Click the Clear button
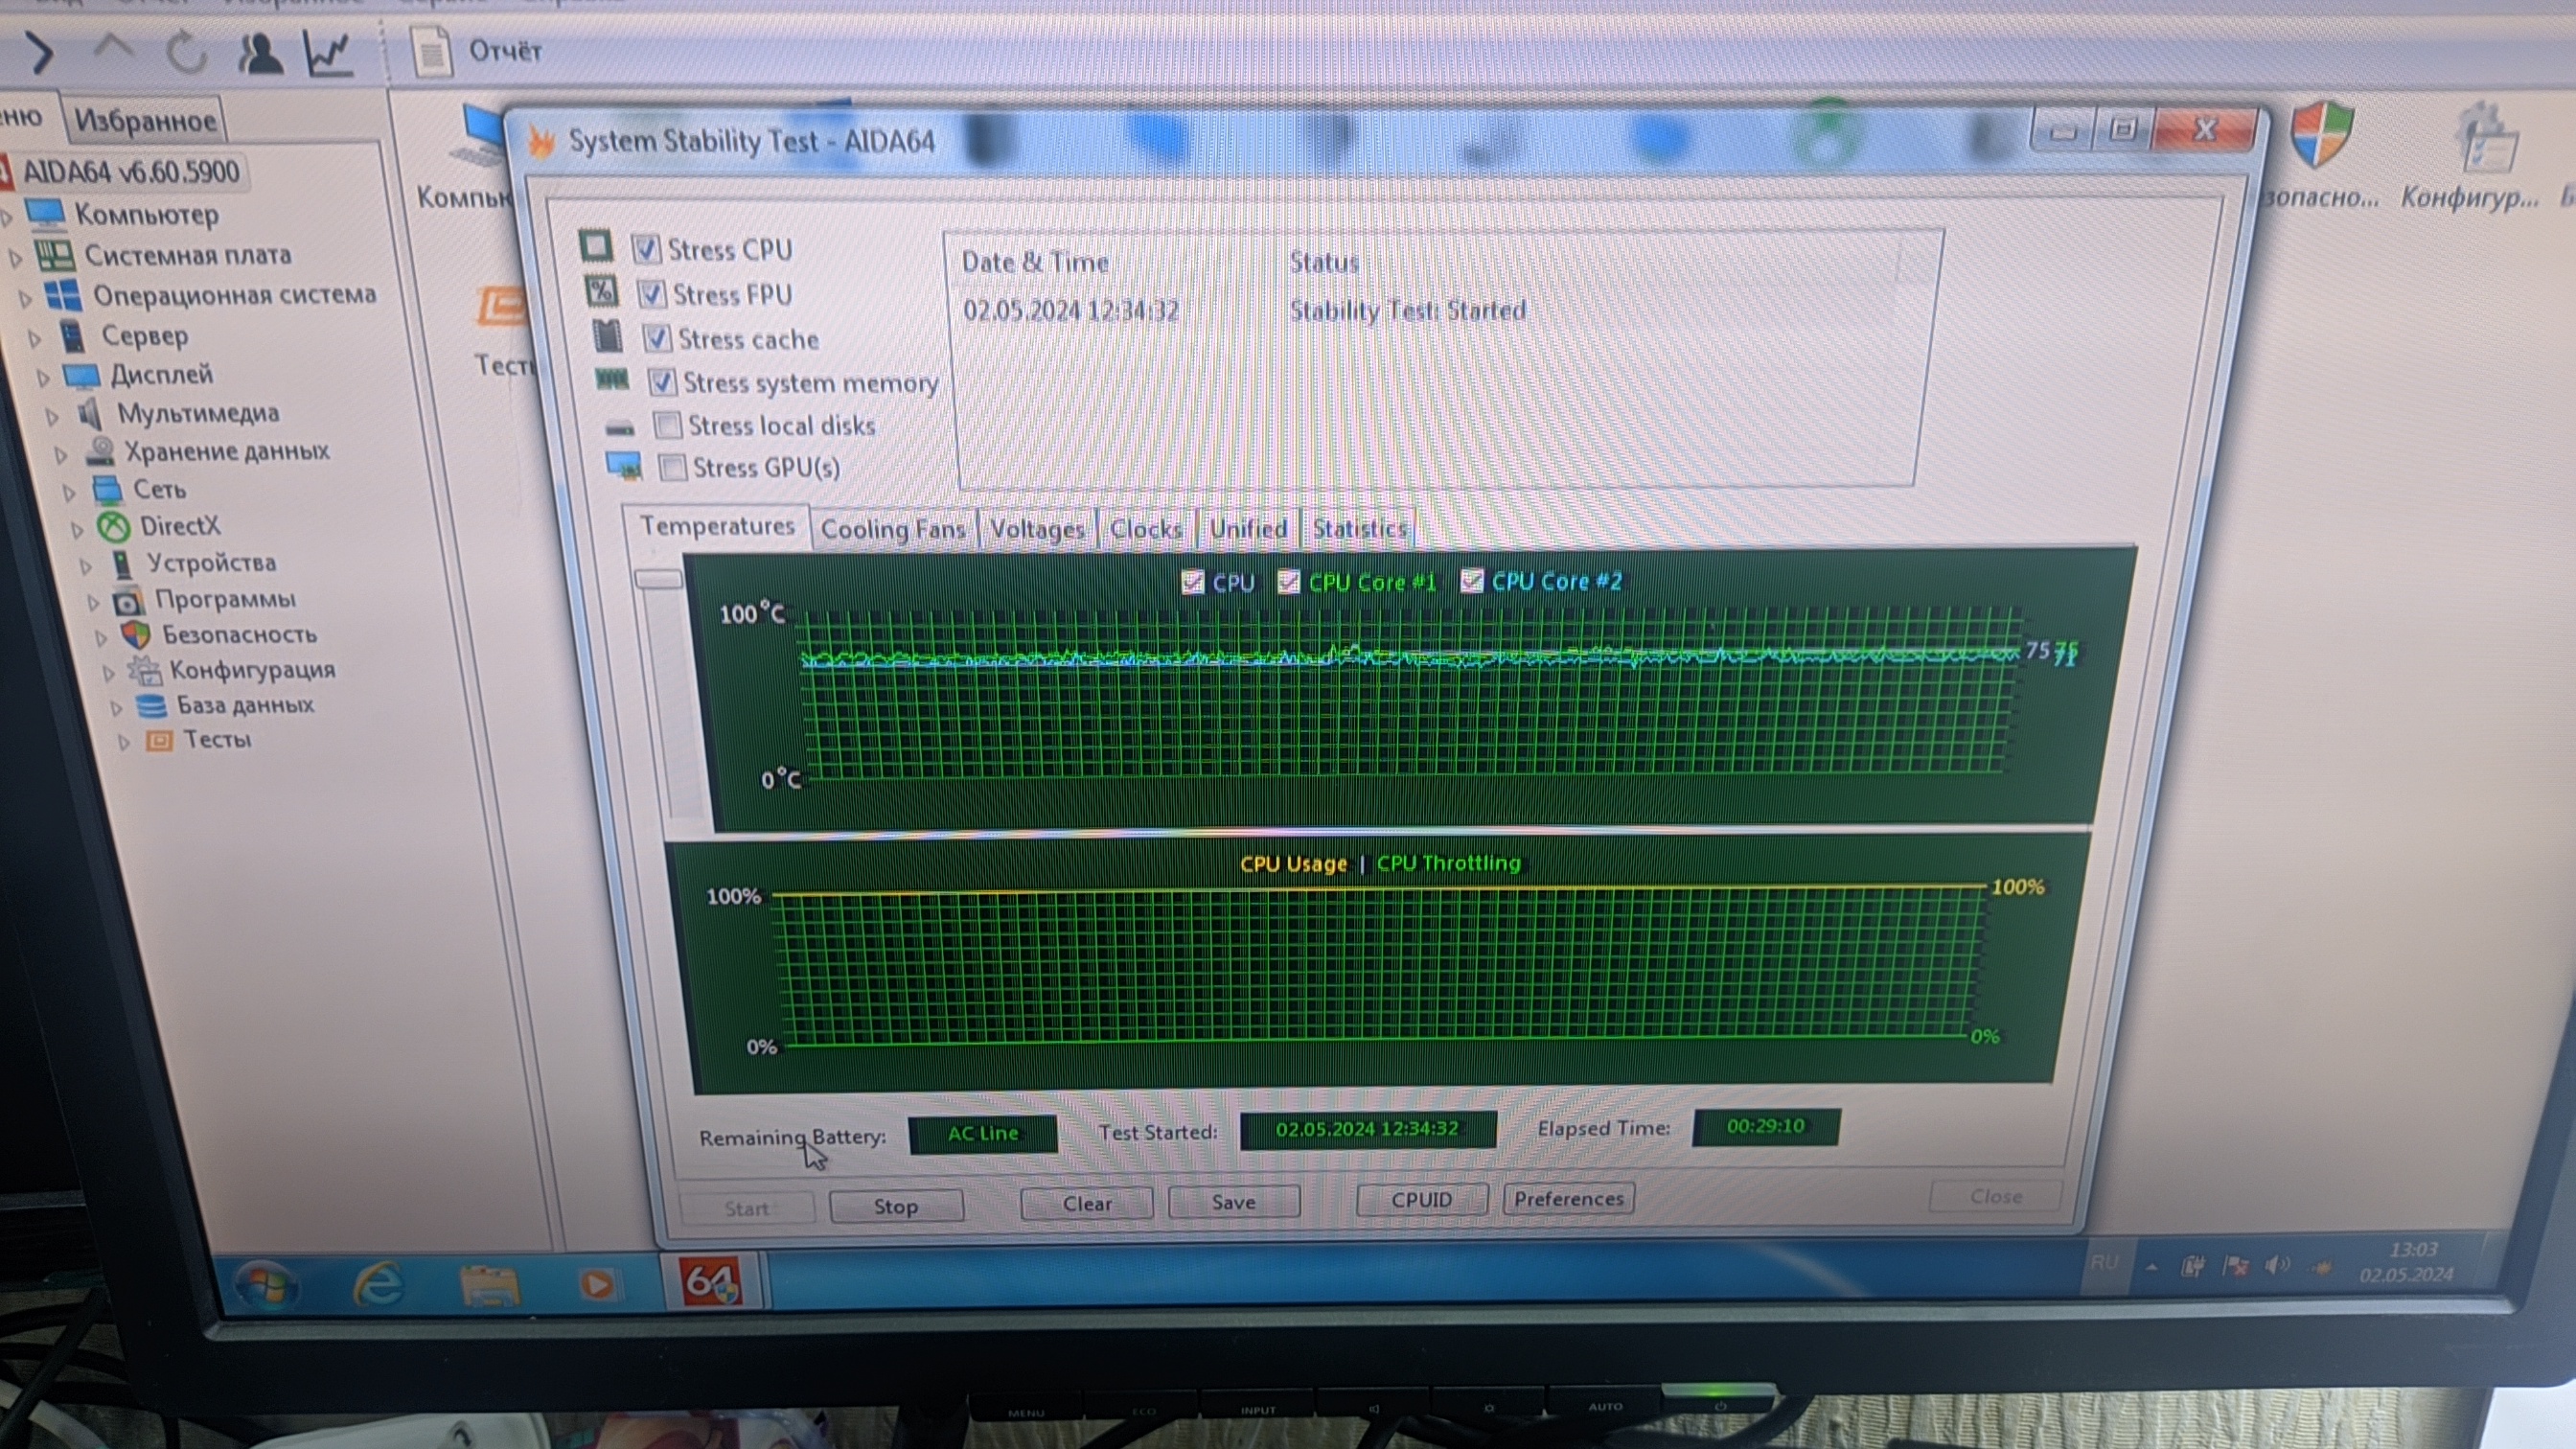Image resolution: width=2576 pixels, height=1449 pixels. [1087, 1204]
